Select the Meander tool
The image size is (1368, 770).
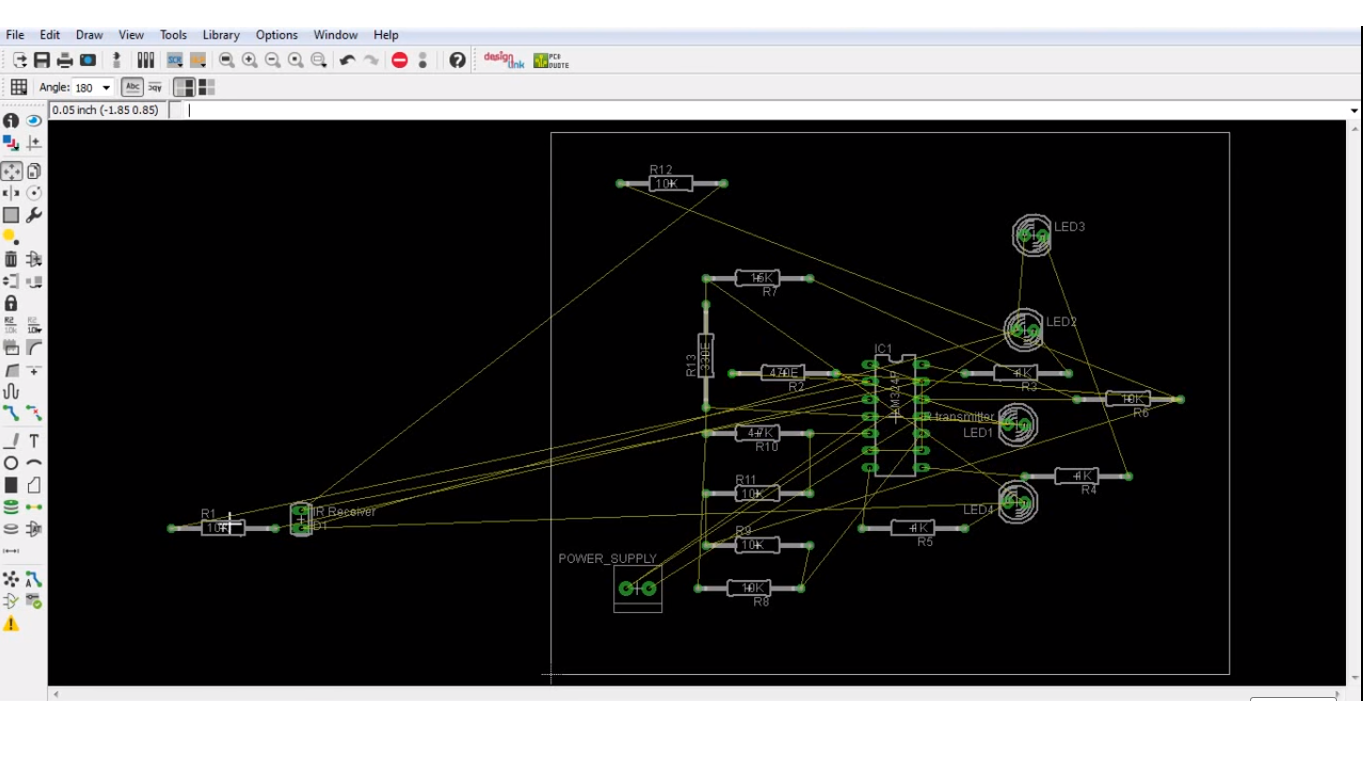tap(11, 391)
